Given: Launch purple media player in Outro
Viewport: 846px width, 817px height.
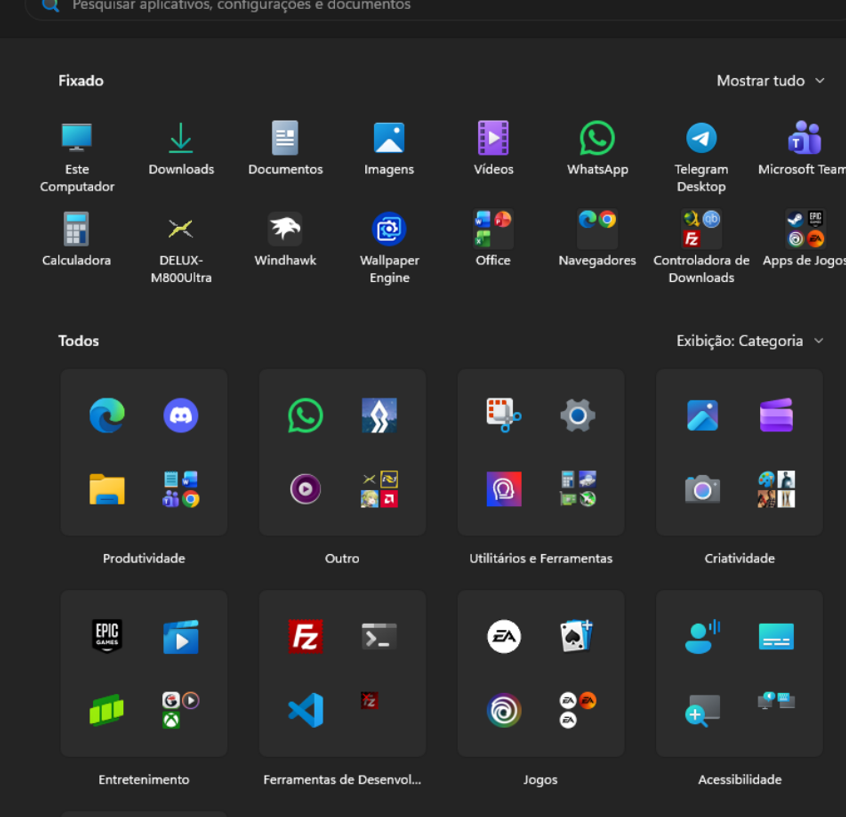Looking at the screenshot, I should coord(305,489).
